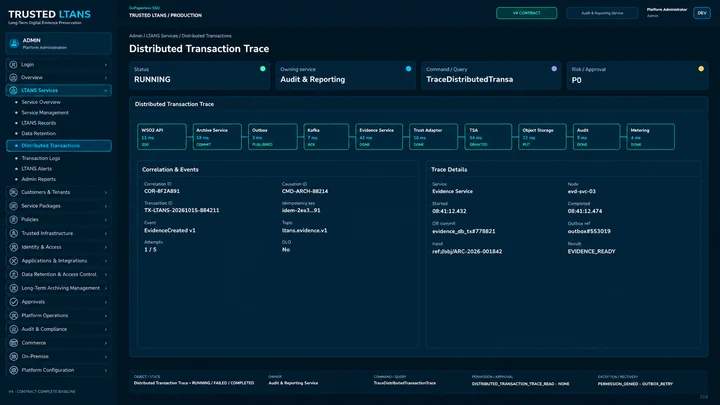Screen dimensions: 720x405
Task: Open LTANS Alerts submenu item
Action: pyautogui.click(x=36, y=169)
